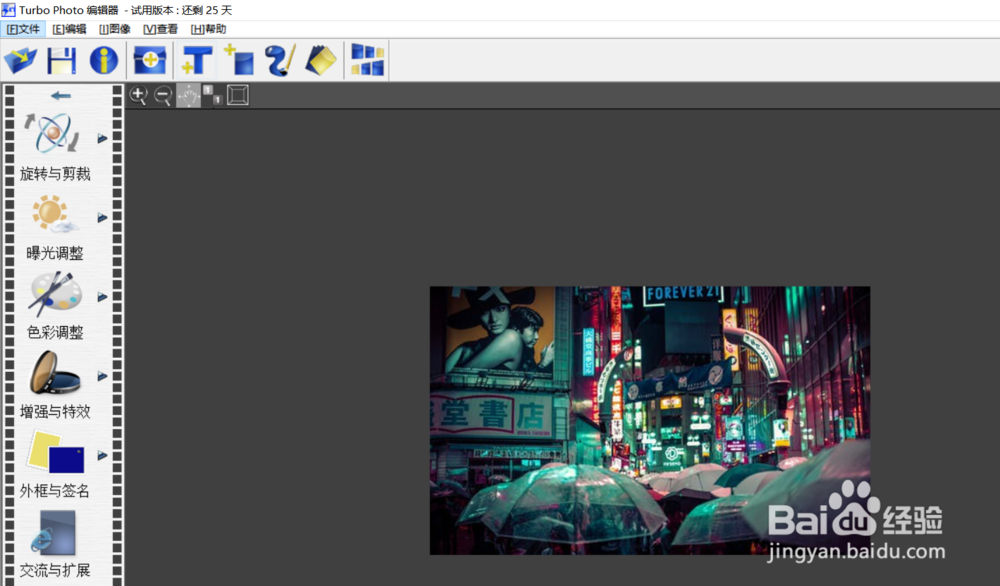Screen dimensions: 1000x586
Task: Click the 增强与特效 lens icon
Action: pyautogui.click(x=55, y=372)
